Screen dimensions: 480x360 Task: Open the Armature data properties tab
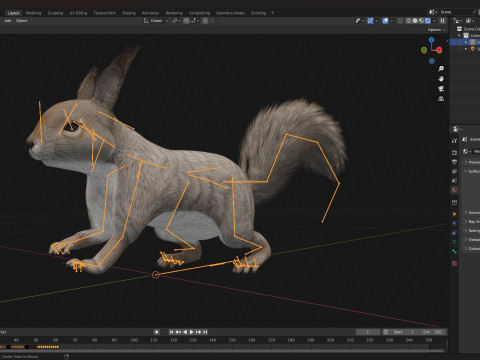point(454,242)
